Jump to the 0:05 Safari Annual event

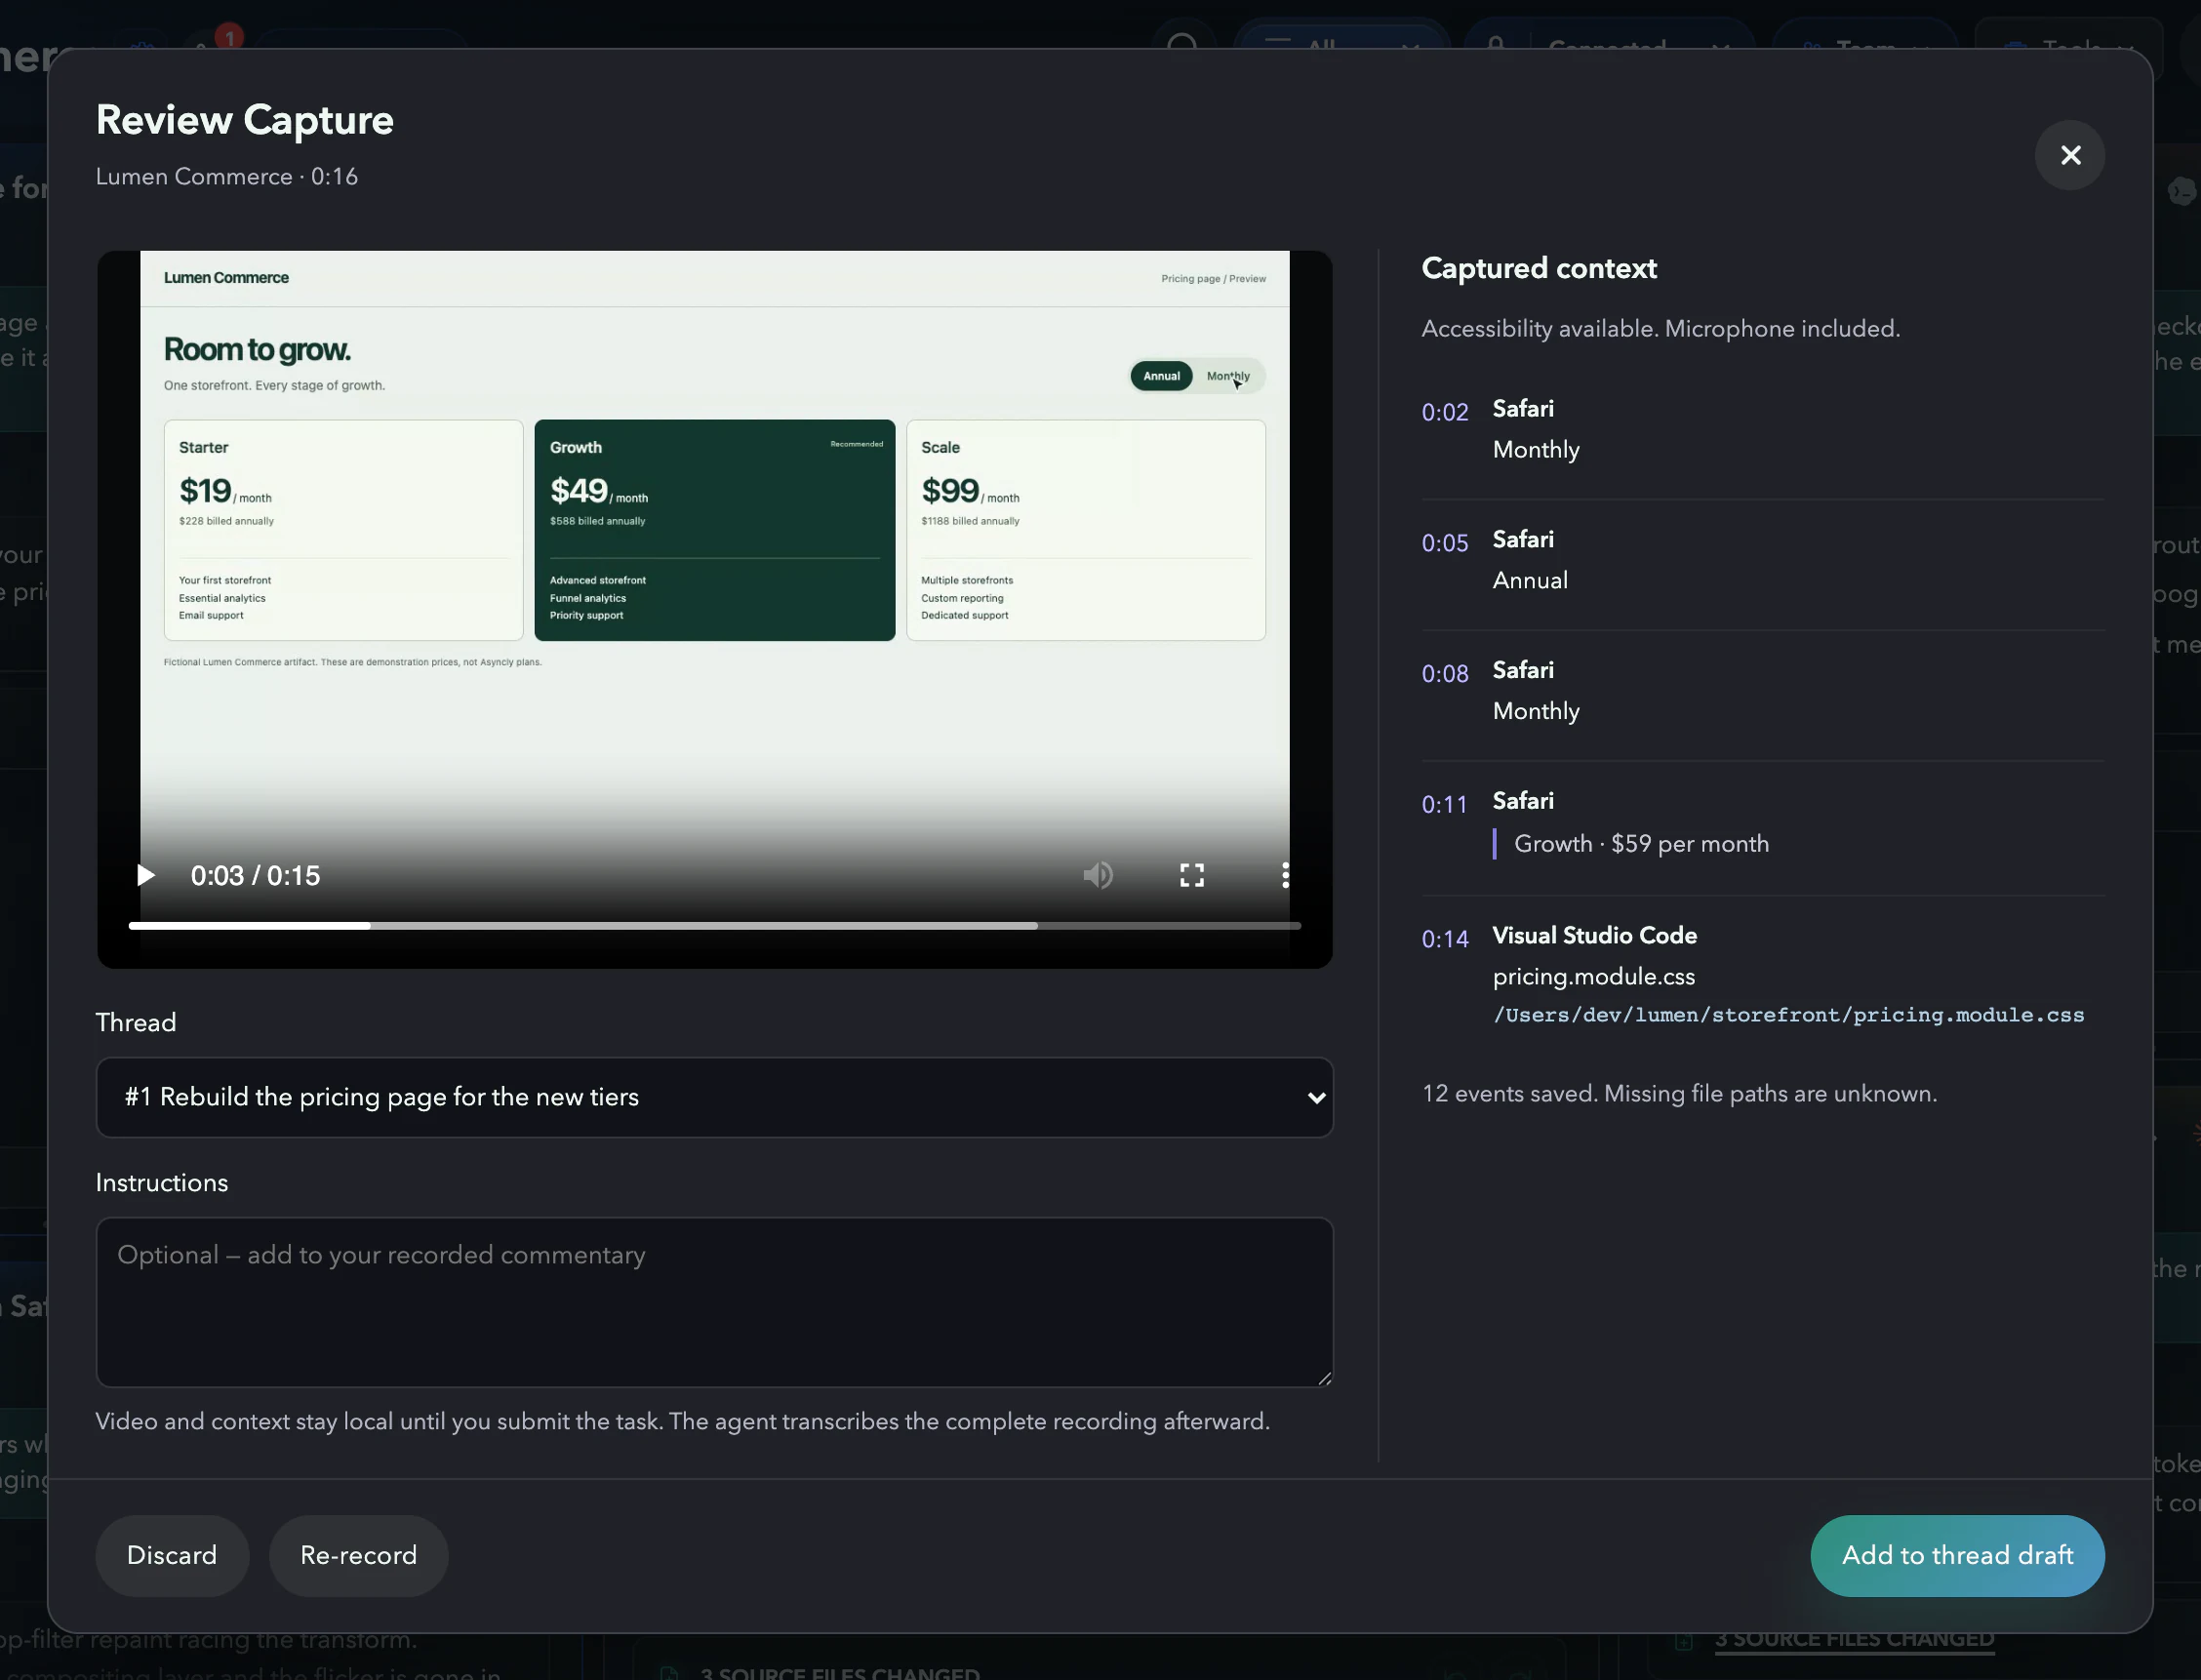(x=1762, y=560)
